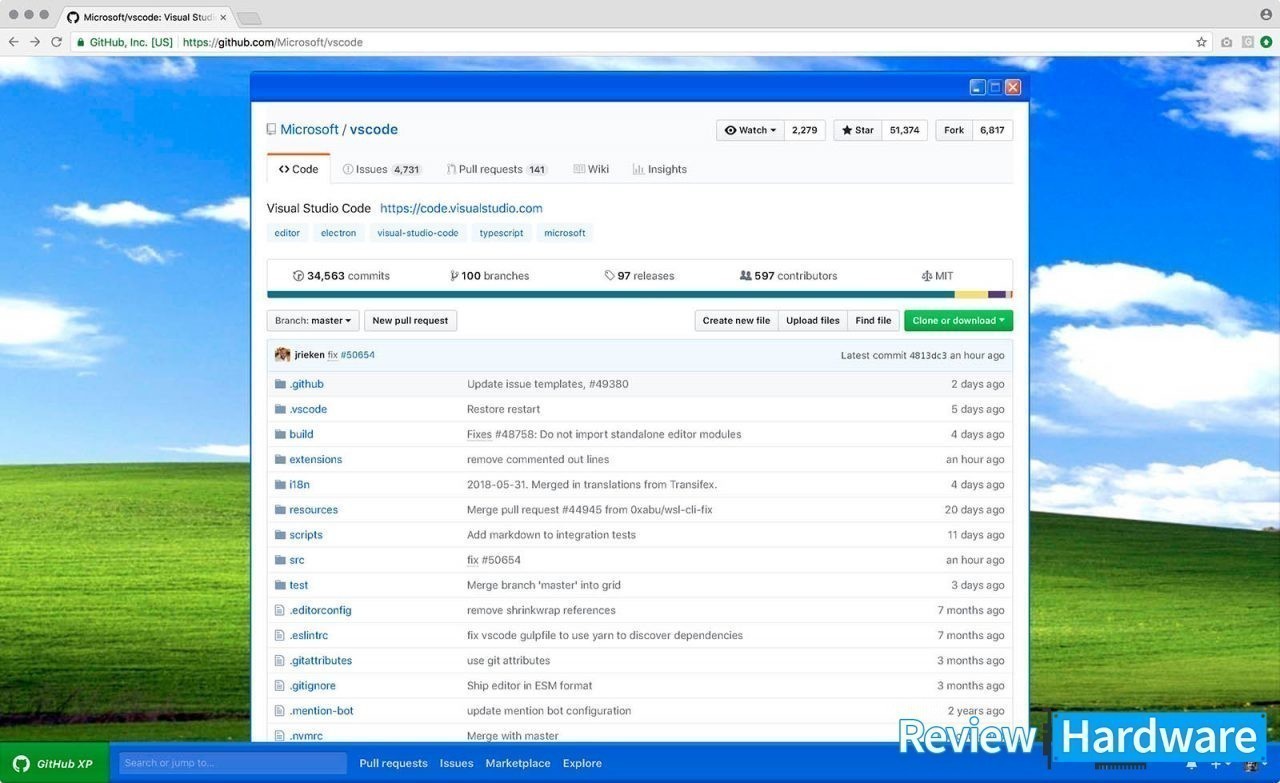Expand the Clone or download dropdown
The width and height of the screenshot is (1280, 783).
tap(958, 321)
